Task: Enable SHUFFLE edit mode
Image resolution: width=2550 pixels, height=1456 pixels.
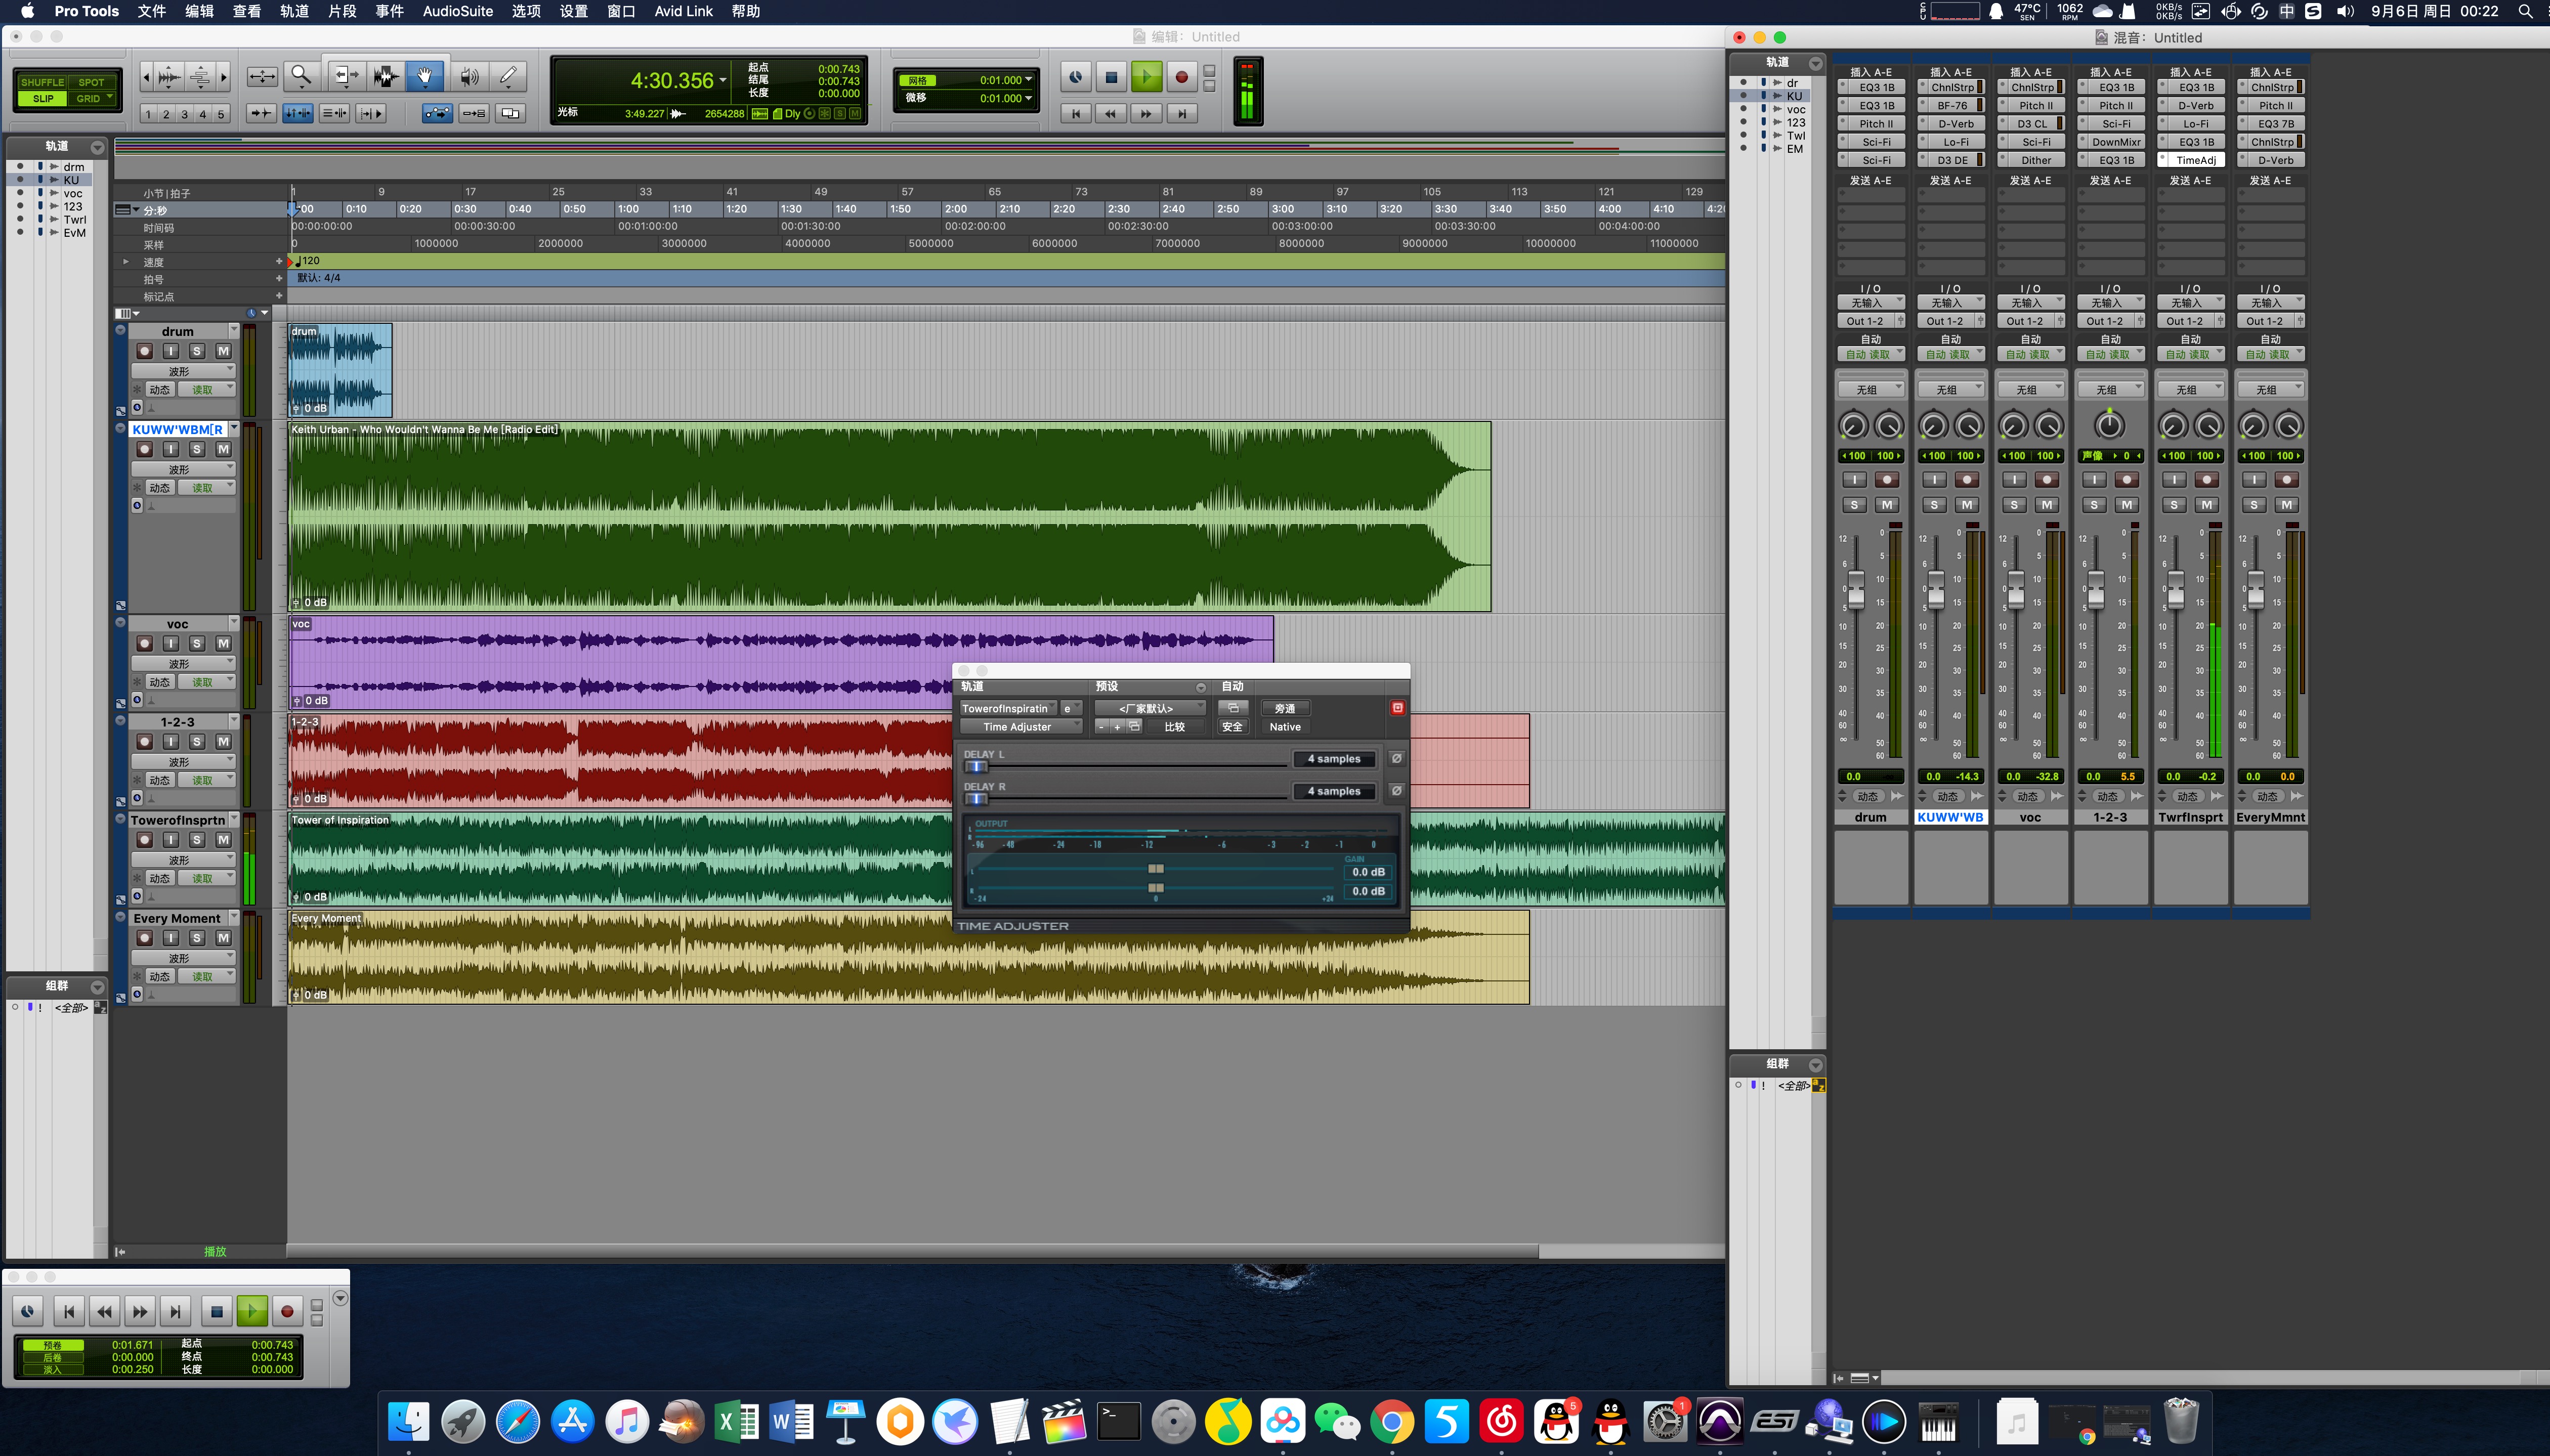Action: pos(43,82)
